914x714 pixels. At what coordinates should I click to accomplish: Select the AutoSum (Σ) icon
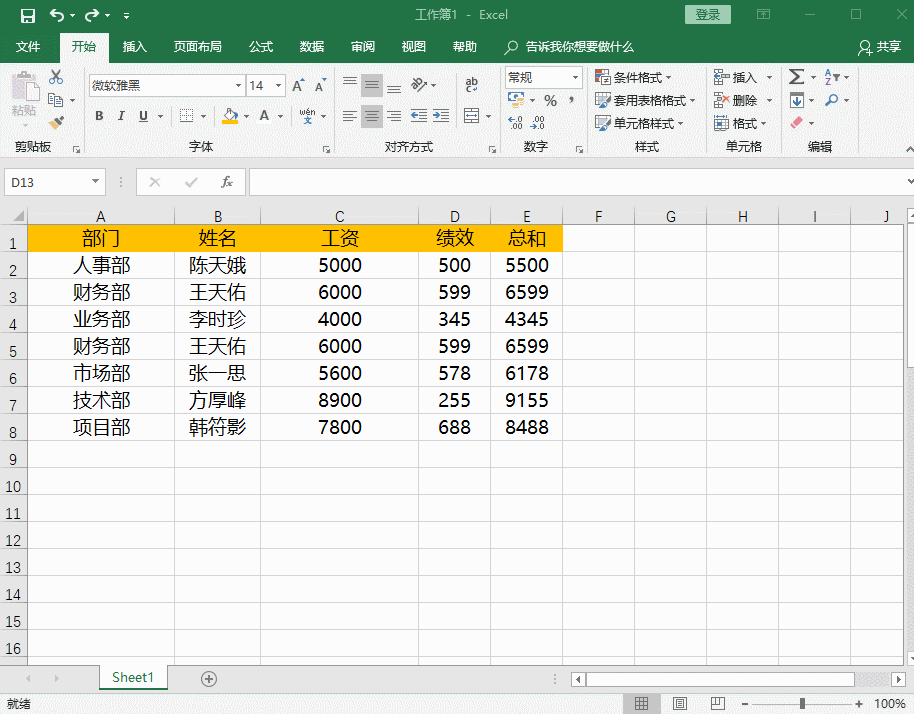[x=796, y=76]
